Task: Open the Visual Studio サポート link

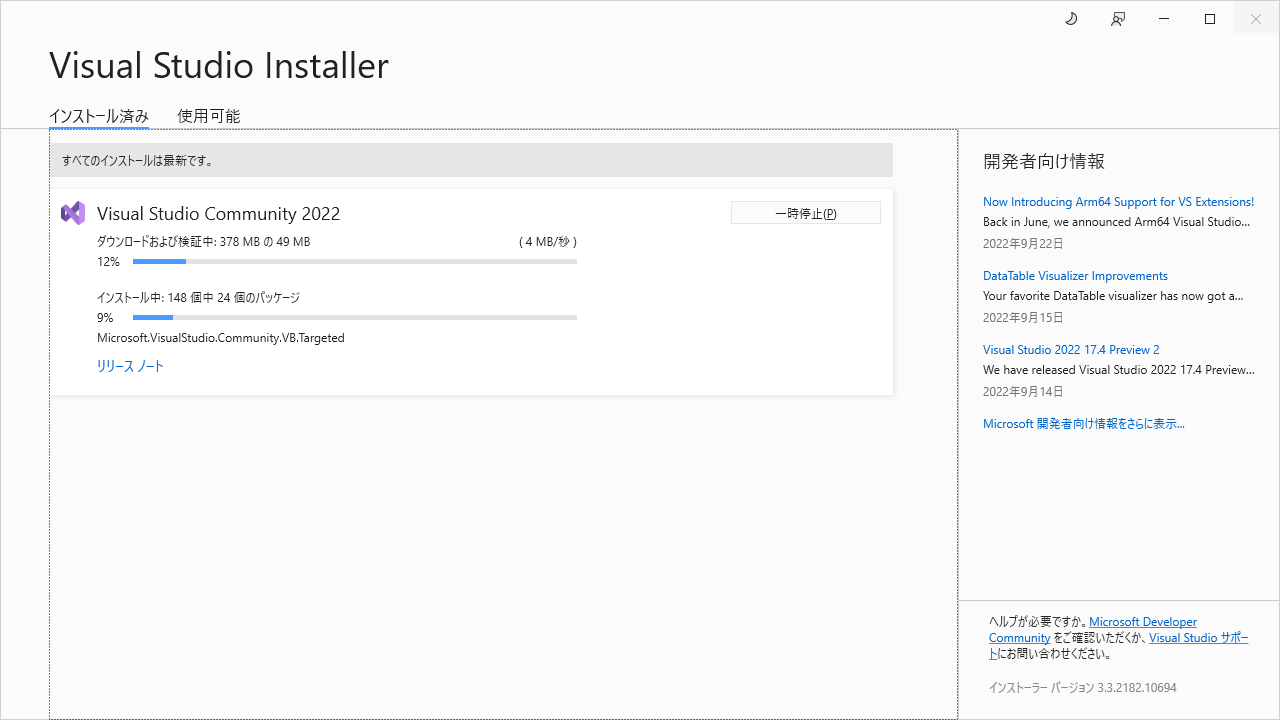Action: 1199,638
